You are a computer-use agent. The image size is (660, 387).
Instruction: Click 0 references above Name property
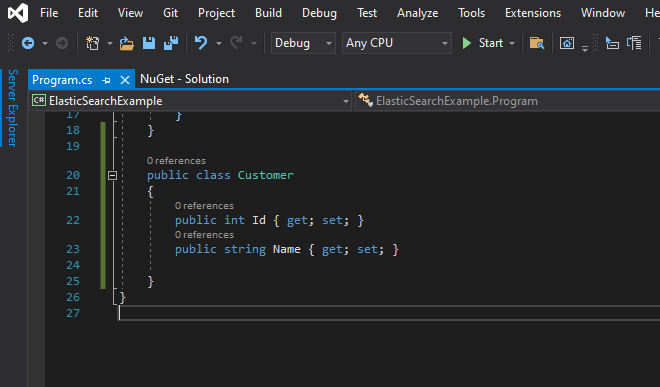pyautogui.click(x=204, y=235)
